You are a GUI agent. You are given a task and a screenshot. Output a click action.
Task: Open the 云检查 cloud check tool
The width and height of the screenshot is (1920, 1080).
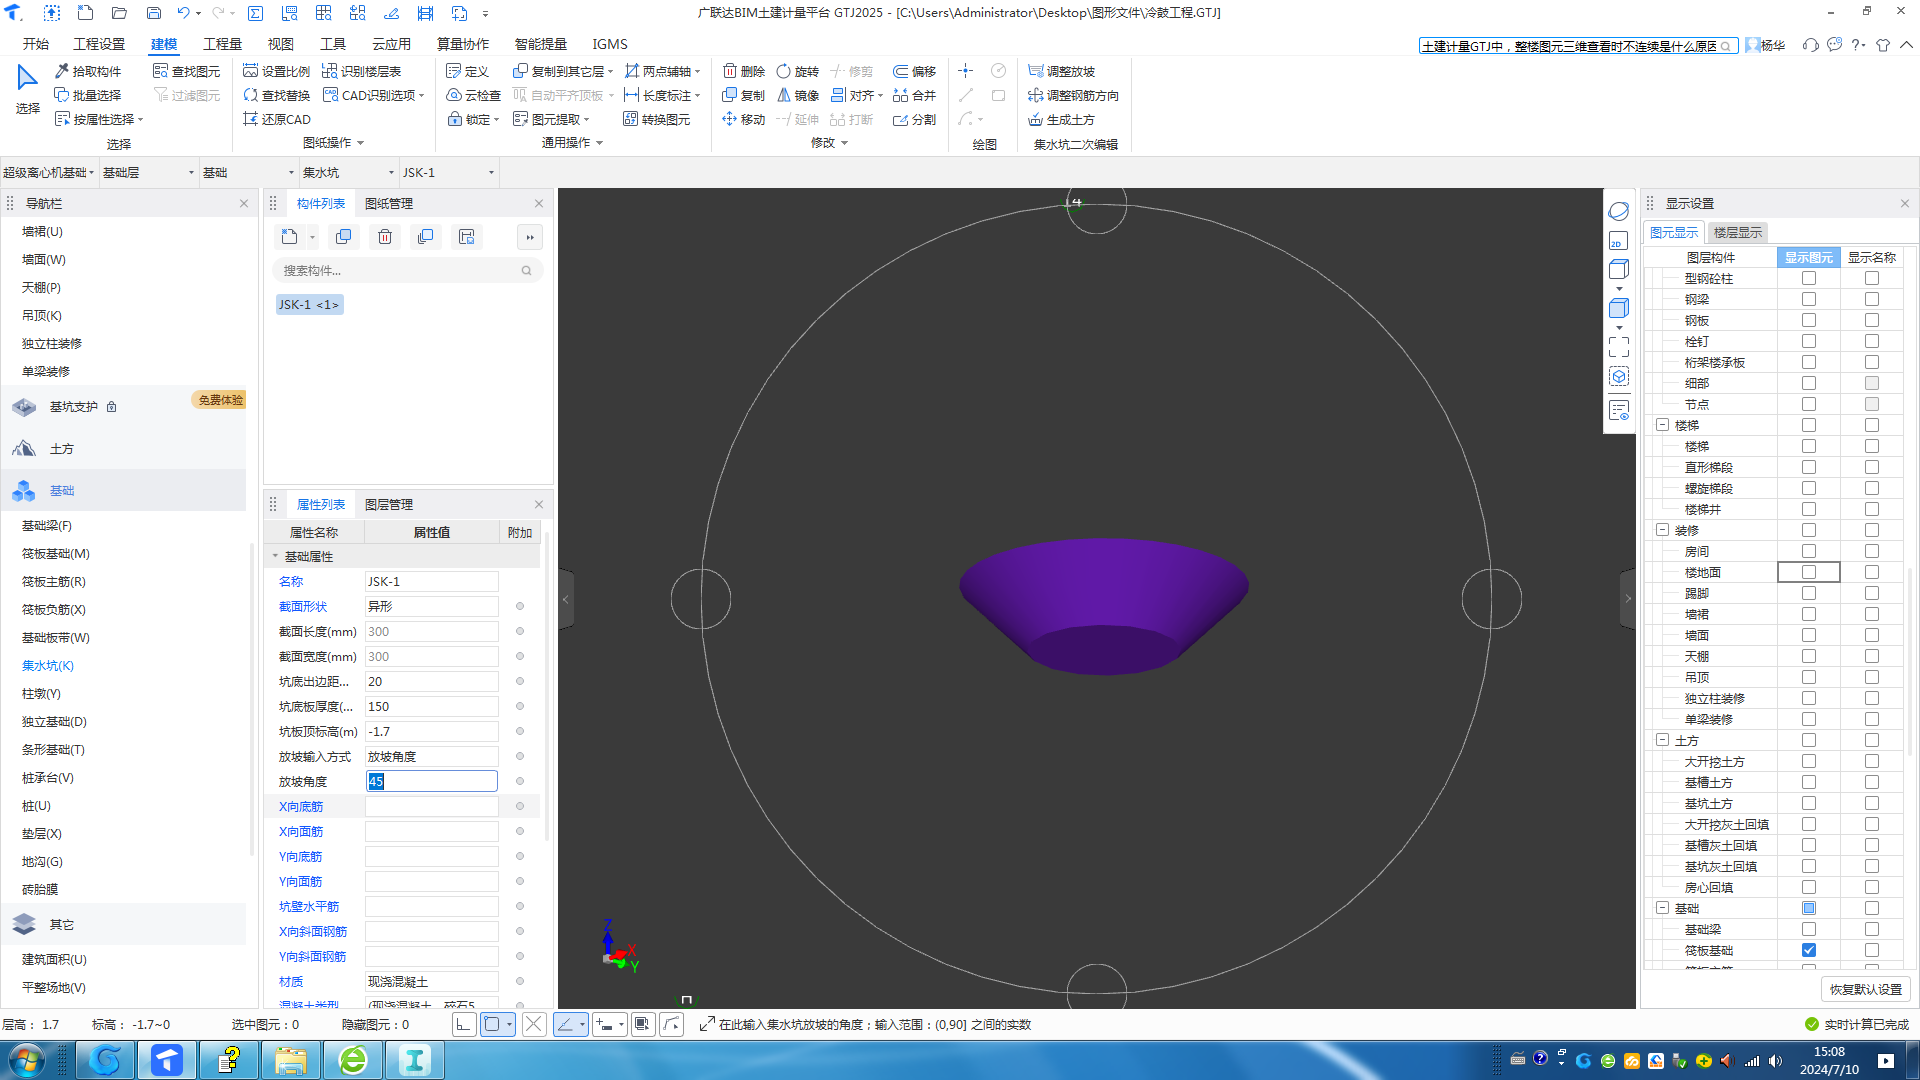tap(474, 95)
